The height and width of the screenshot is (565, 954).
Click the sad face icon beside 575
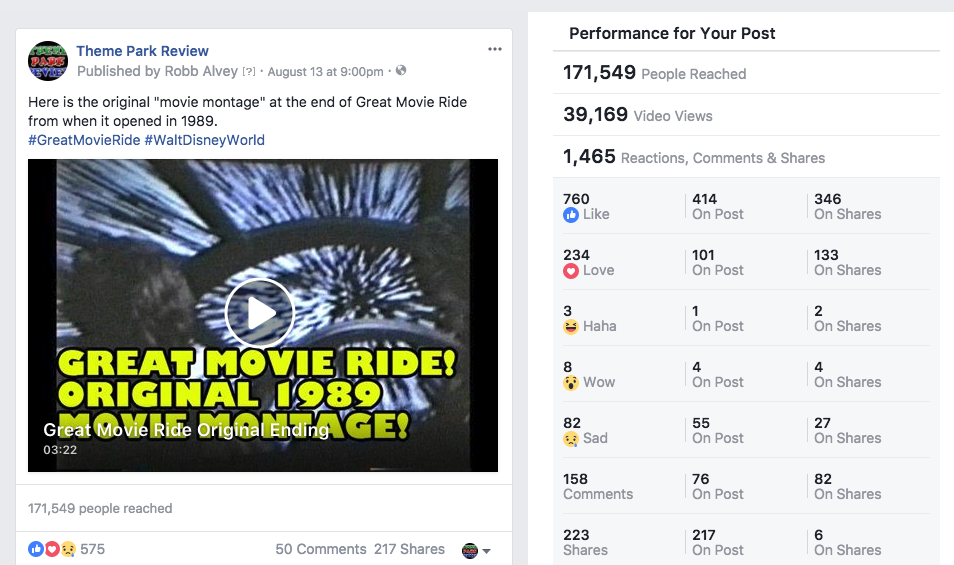pyautogui.click(x=68, y=549)
